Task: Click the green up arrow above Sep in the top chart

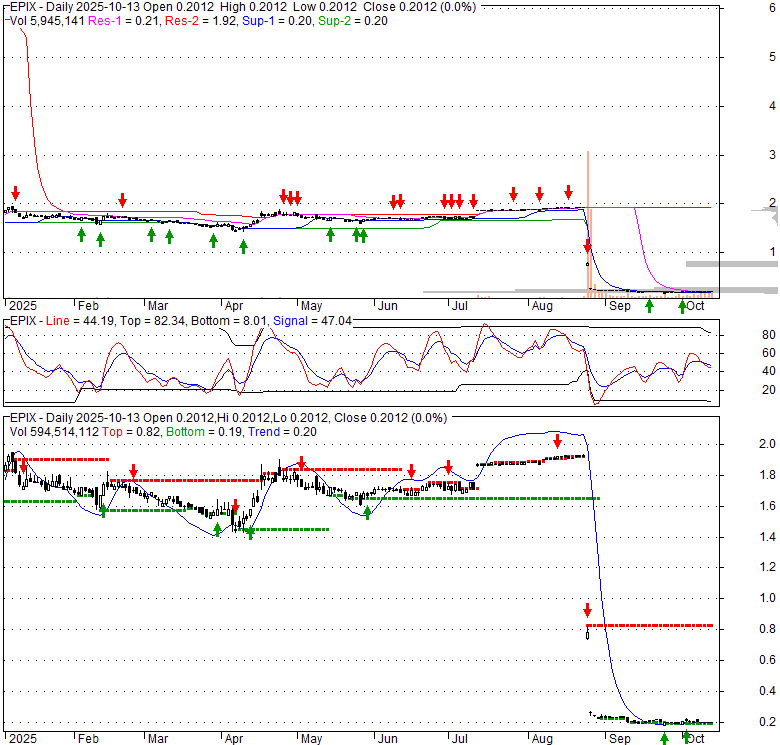Action: pyautogui.click(x=649, y=305)
